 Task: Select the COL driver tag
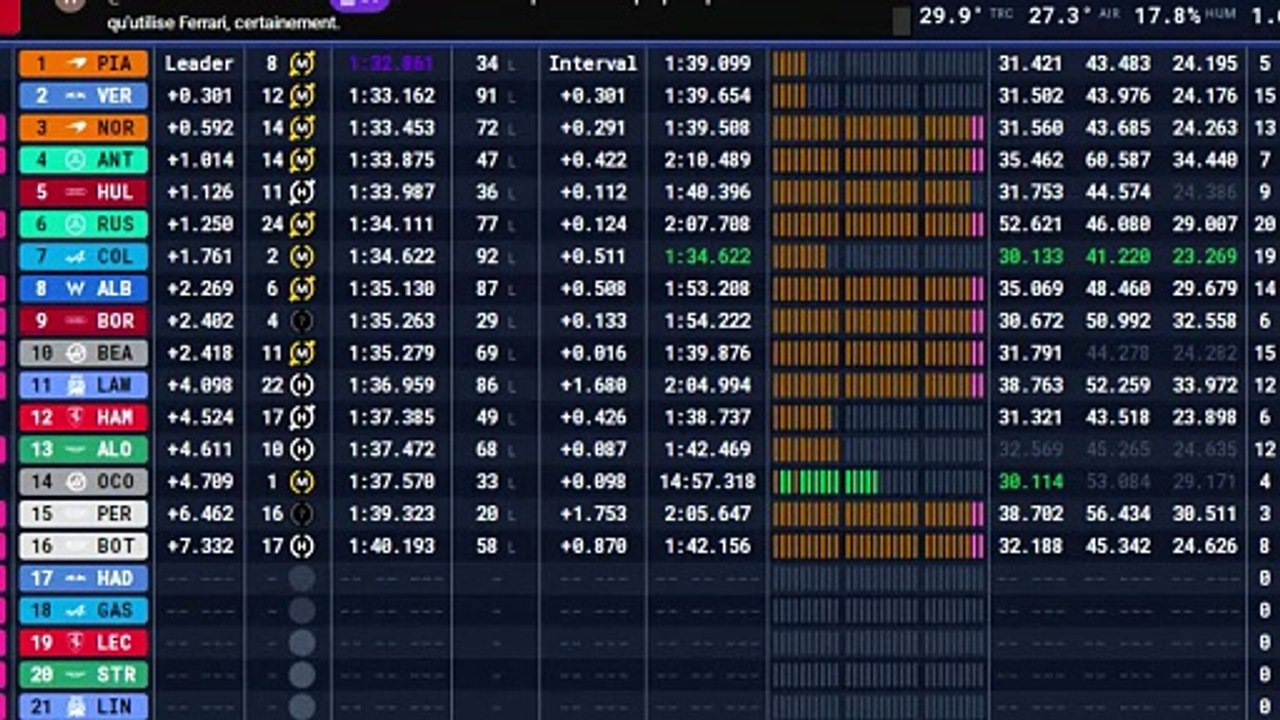click(x=83, y=257)
